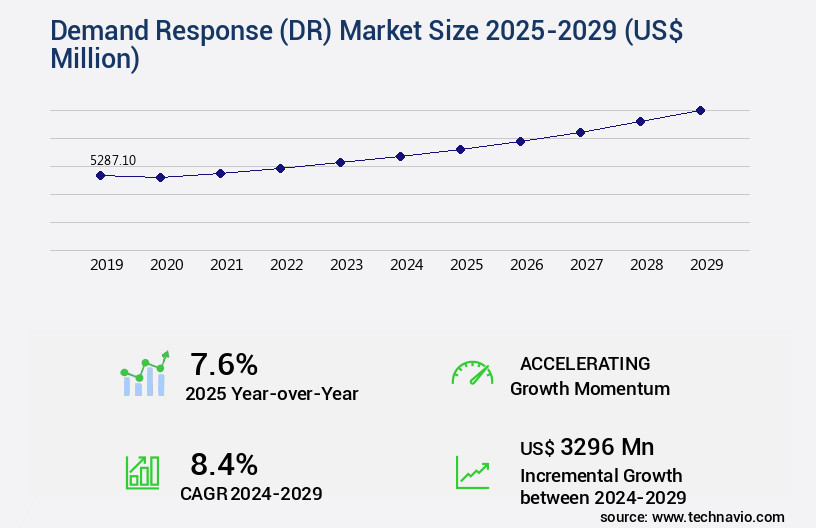
Task: Click the 2029 data point marker
Action: pyautogui.click(x=700, y=110)
